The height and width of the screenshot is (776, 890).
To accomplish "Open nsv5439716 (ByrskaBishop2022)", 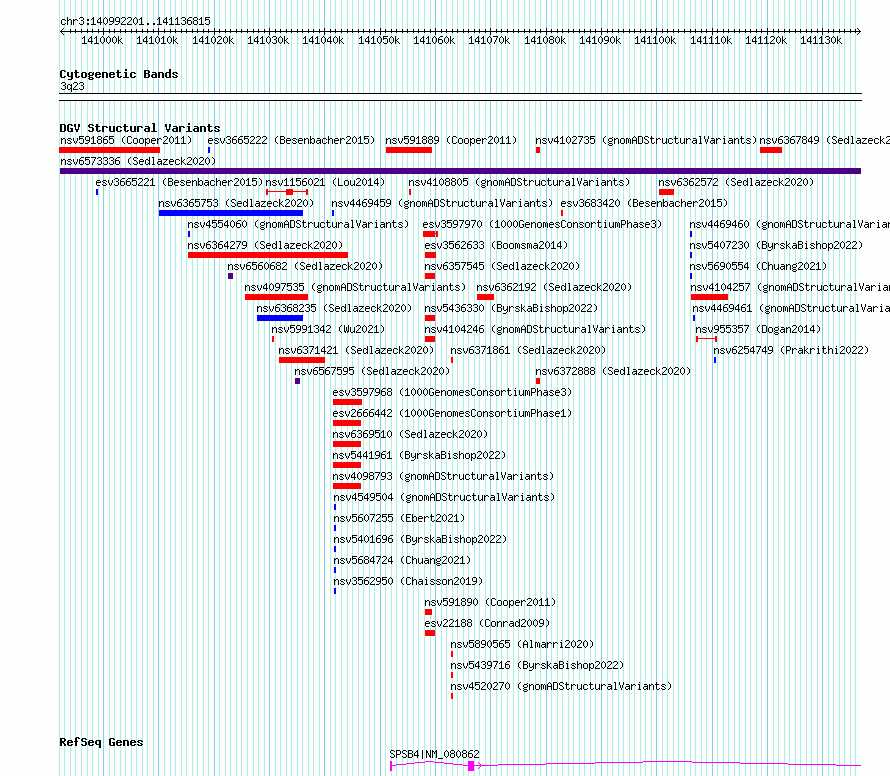I will tap(537, 665).
